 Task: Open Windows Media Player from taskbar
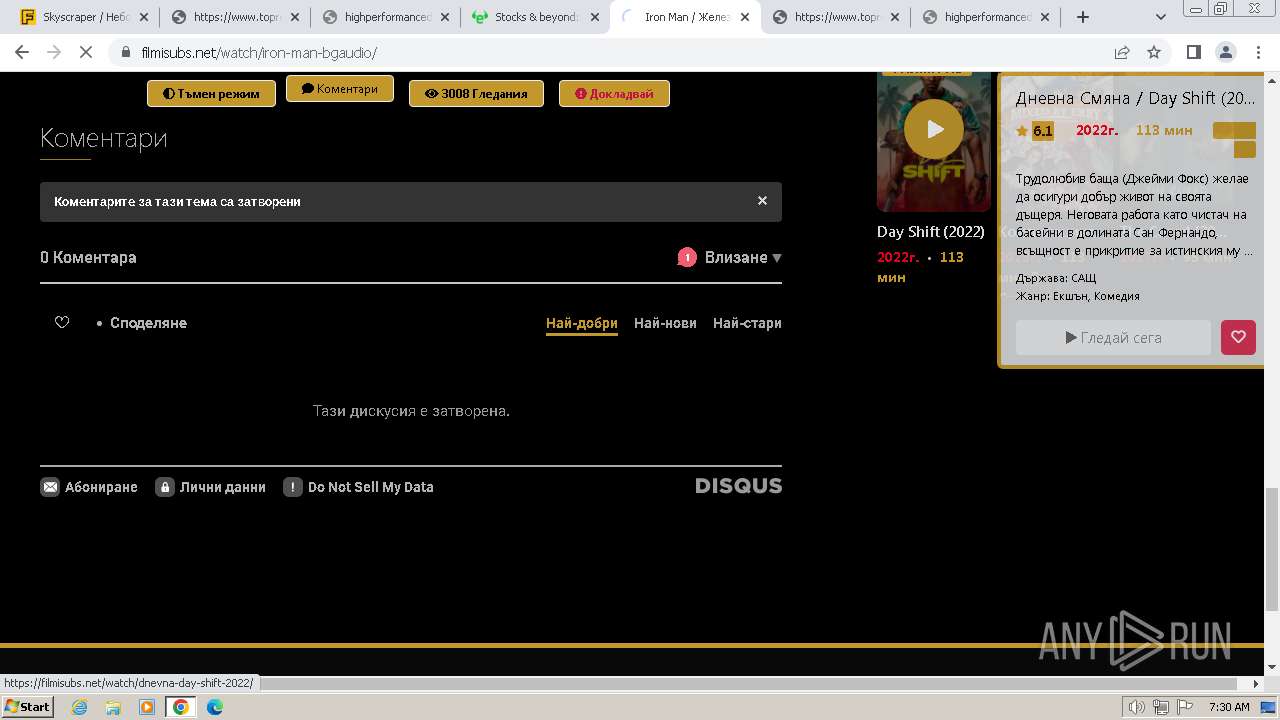pyautogui.click(x=147, y=706)
